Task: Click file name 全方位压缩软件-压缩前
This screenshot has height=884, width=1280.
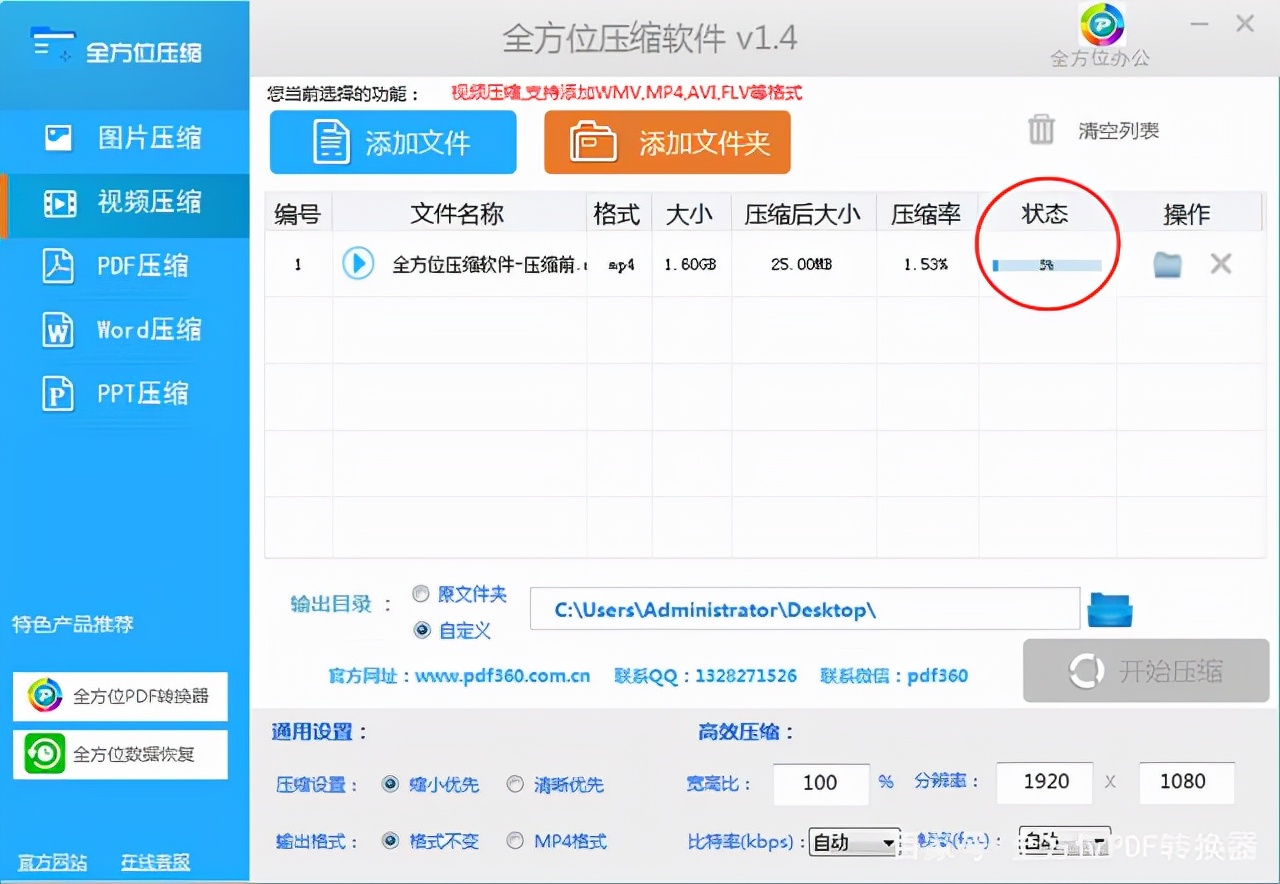Action: (488, 265)
